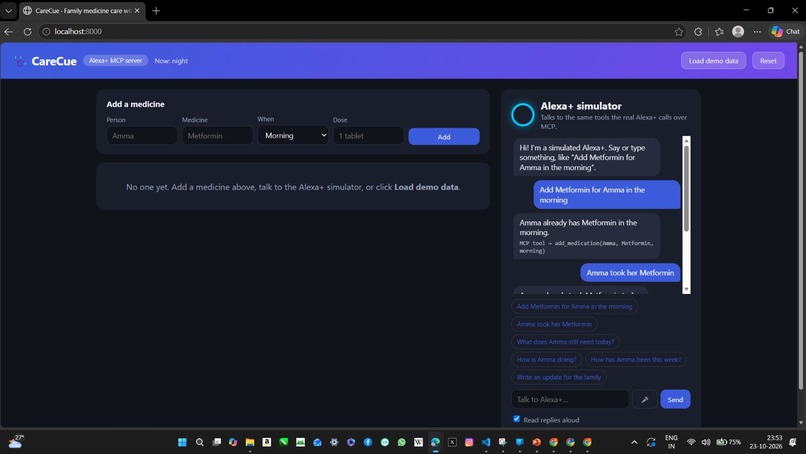Open Instagram from the taskbar

(469, 442)
